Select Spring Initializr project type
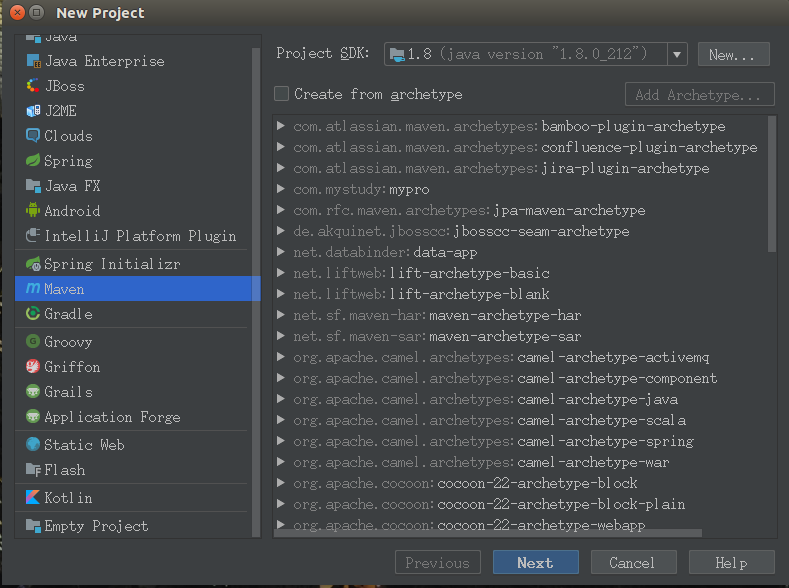 (x=134, y=264)
